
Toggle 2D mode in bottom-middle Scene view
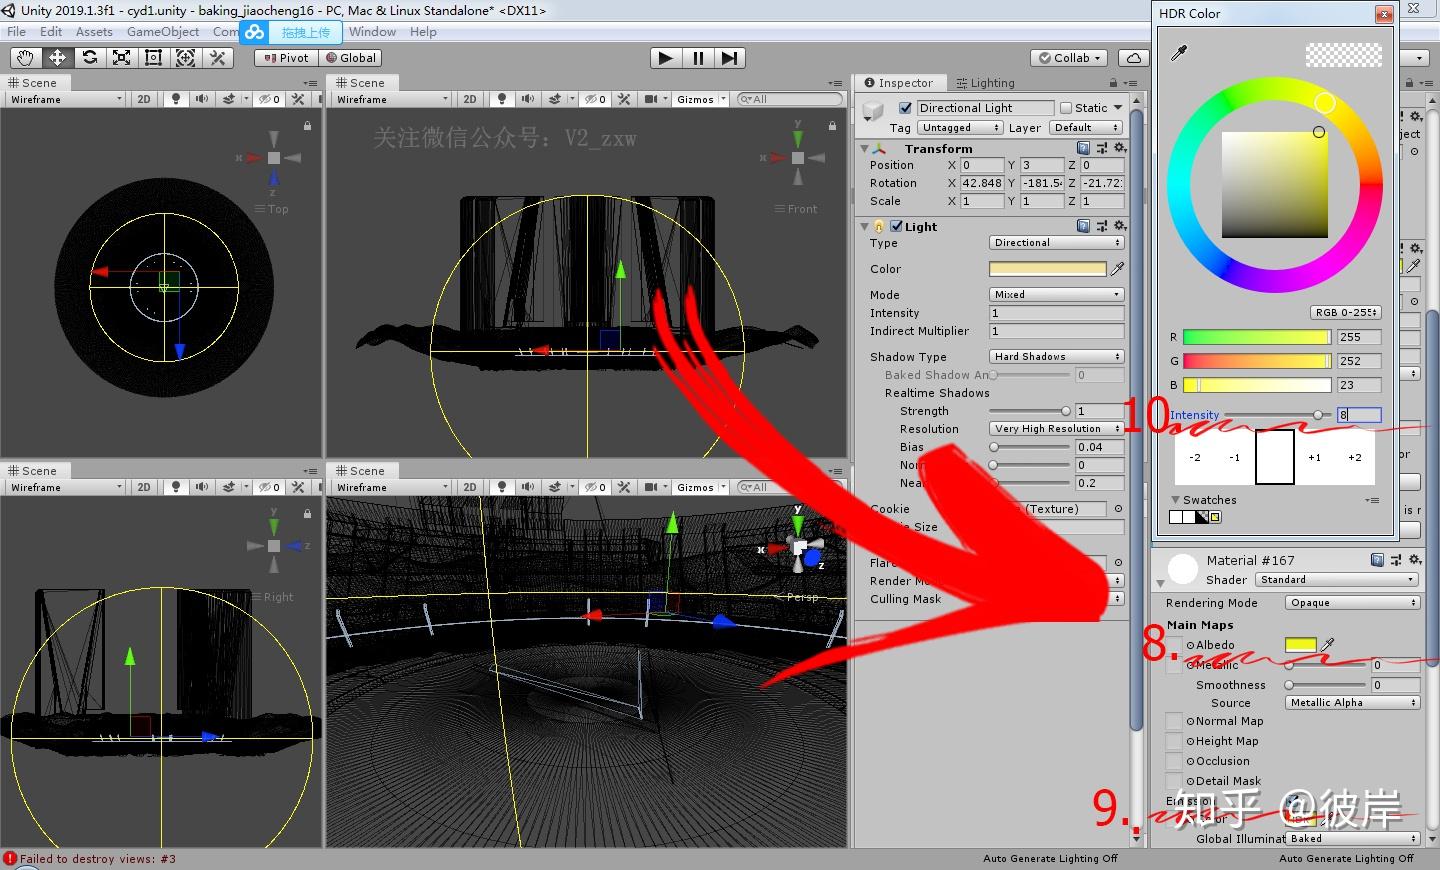[x=470, y=487]
